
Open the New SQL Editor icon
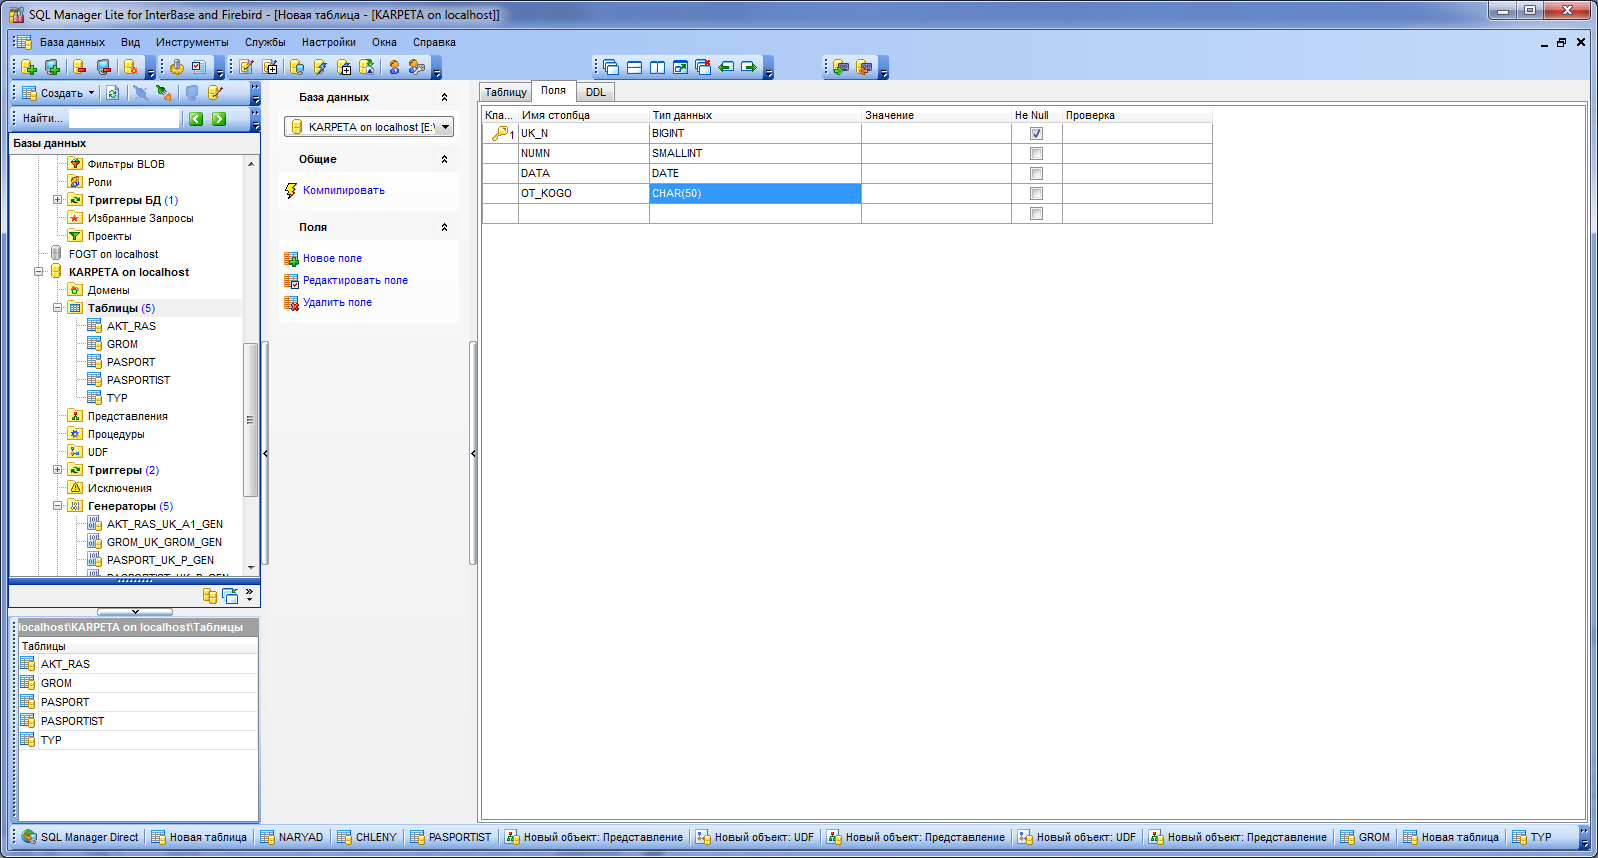click(x=270, y=67)
